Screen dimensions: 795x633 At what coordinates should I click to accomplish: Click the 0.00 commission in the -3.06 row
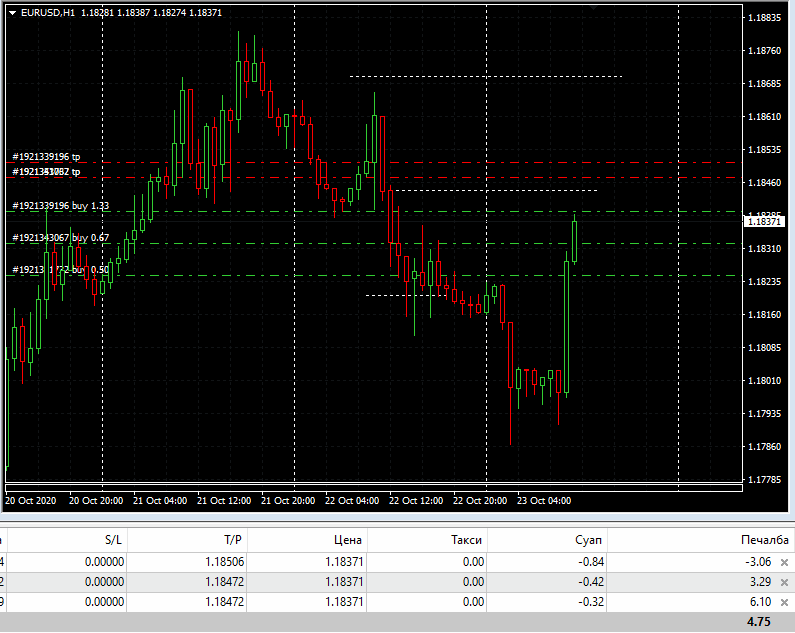474,562
